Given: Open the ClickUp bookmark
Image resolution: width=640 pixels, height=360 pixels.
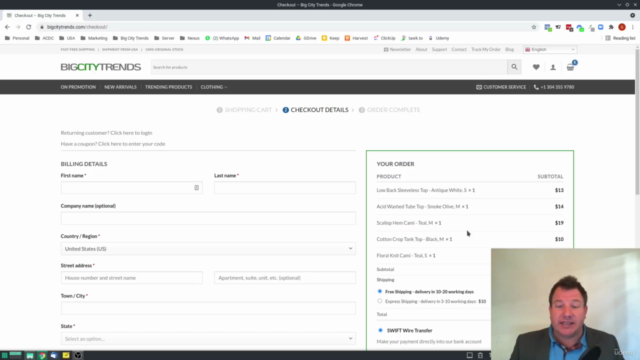Looking at the screenshot, I should pyautogui.click(x=384, y=38).
